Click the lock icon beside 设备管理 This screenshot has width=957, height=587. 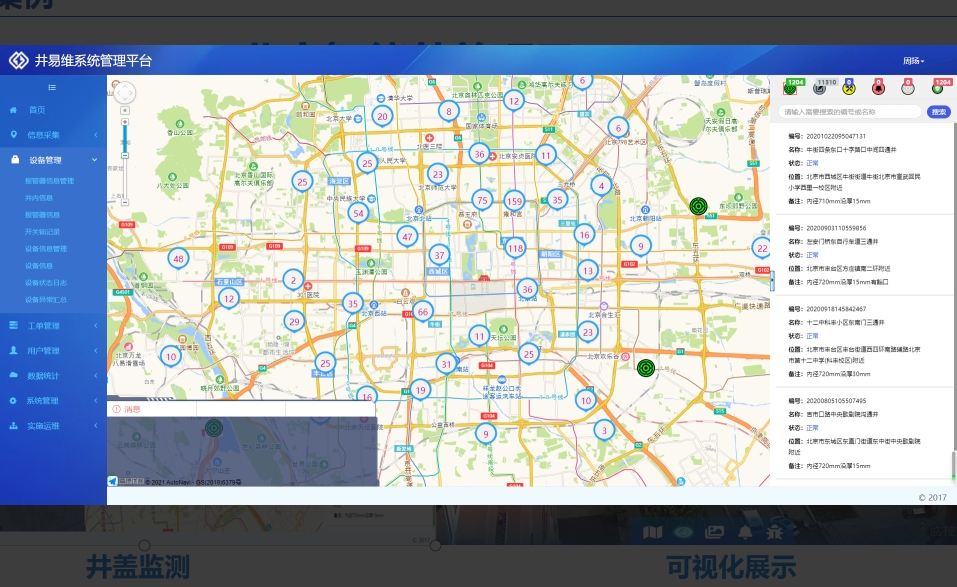[15, 160]
